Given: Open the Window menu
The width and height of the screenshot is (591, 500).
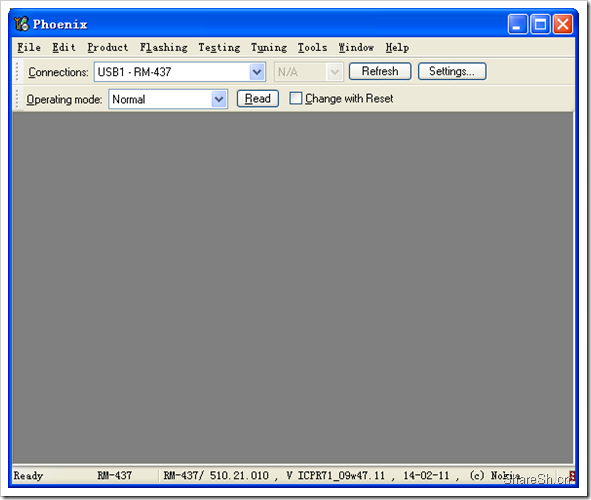Looking at the screenshot, I should click(356, 47).
